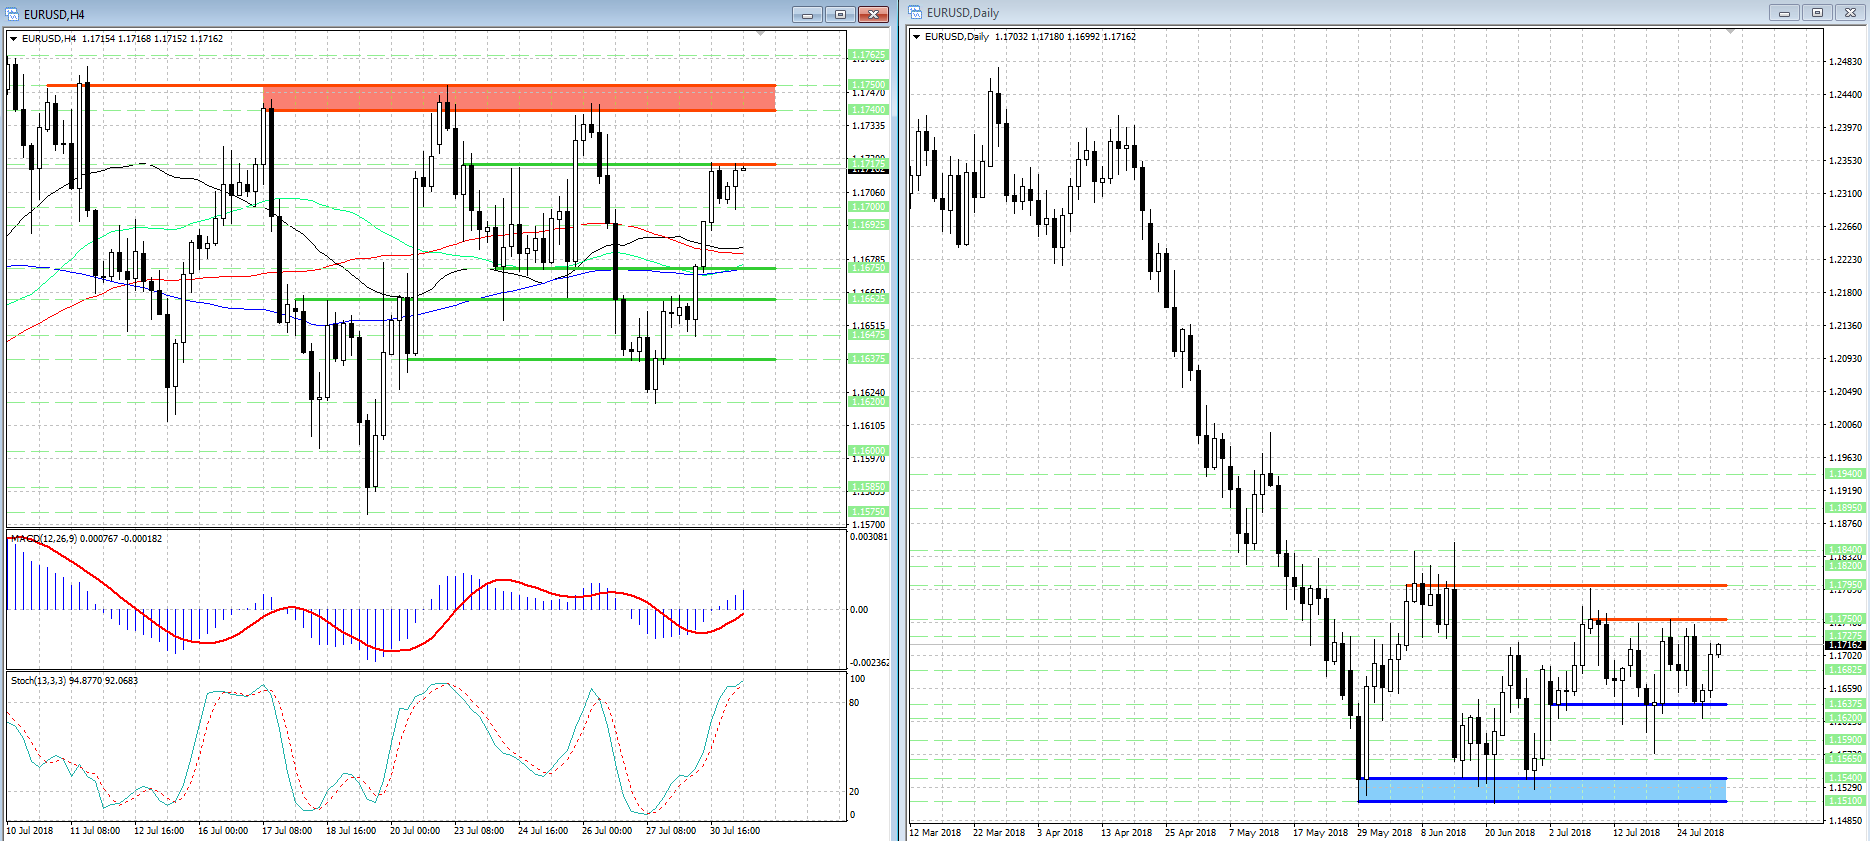Close the EURUSD,Daily chart window
Viewport: 1870px width, 841px height.
[1850, 13]
